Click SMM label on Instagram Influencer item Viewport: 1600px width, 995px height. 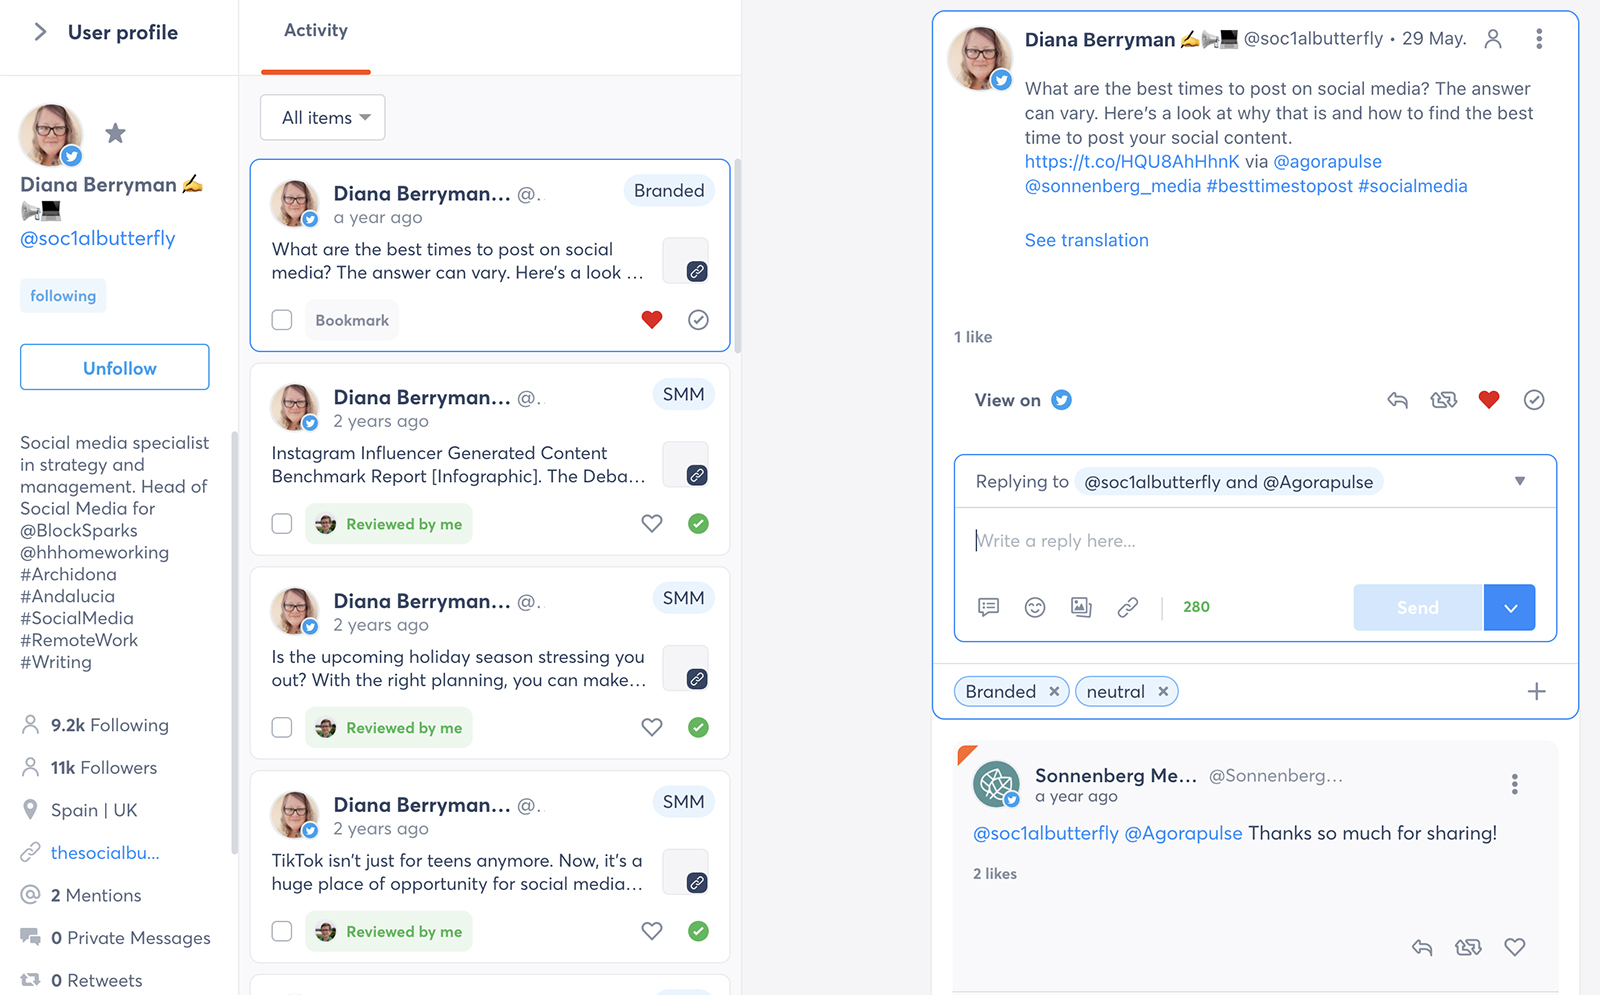684,395
